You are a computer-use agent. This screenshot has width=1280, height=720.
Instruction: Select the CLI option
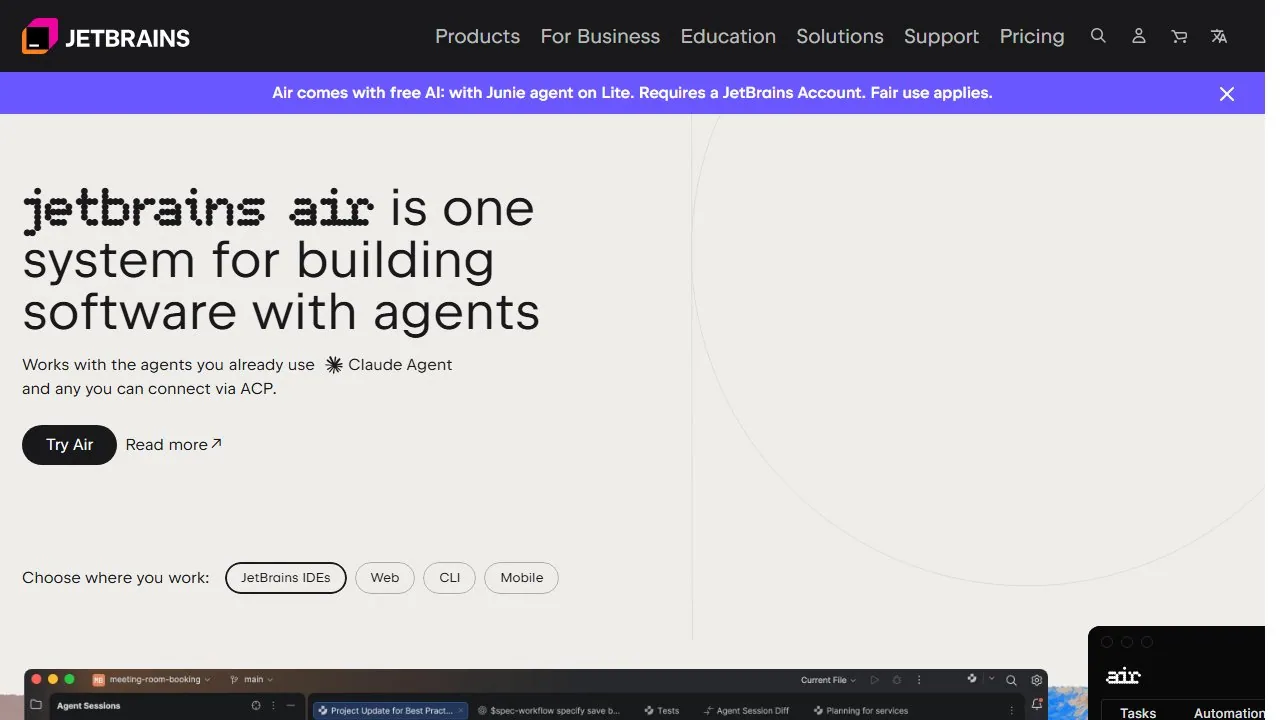pyautogui.click(x=450, y=578)
